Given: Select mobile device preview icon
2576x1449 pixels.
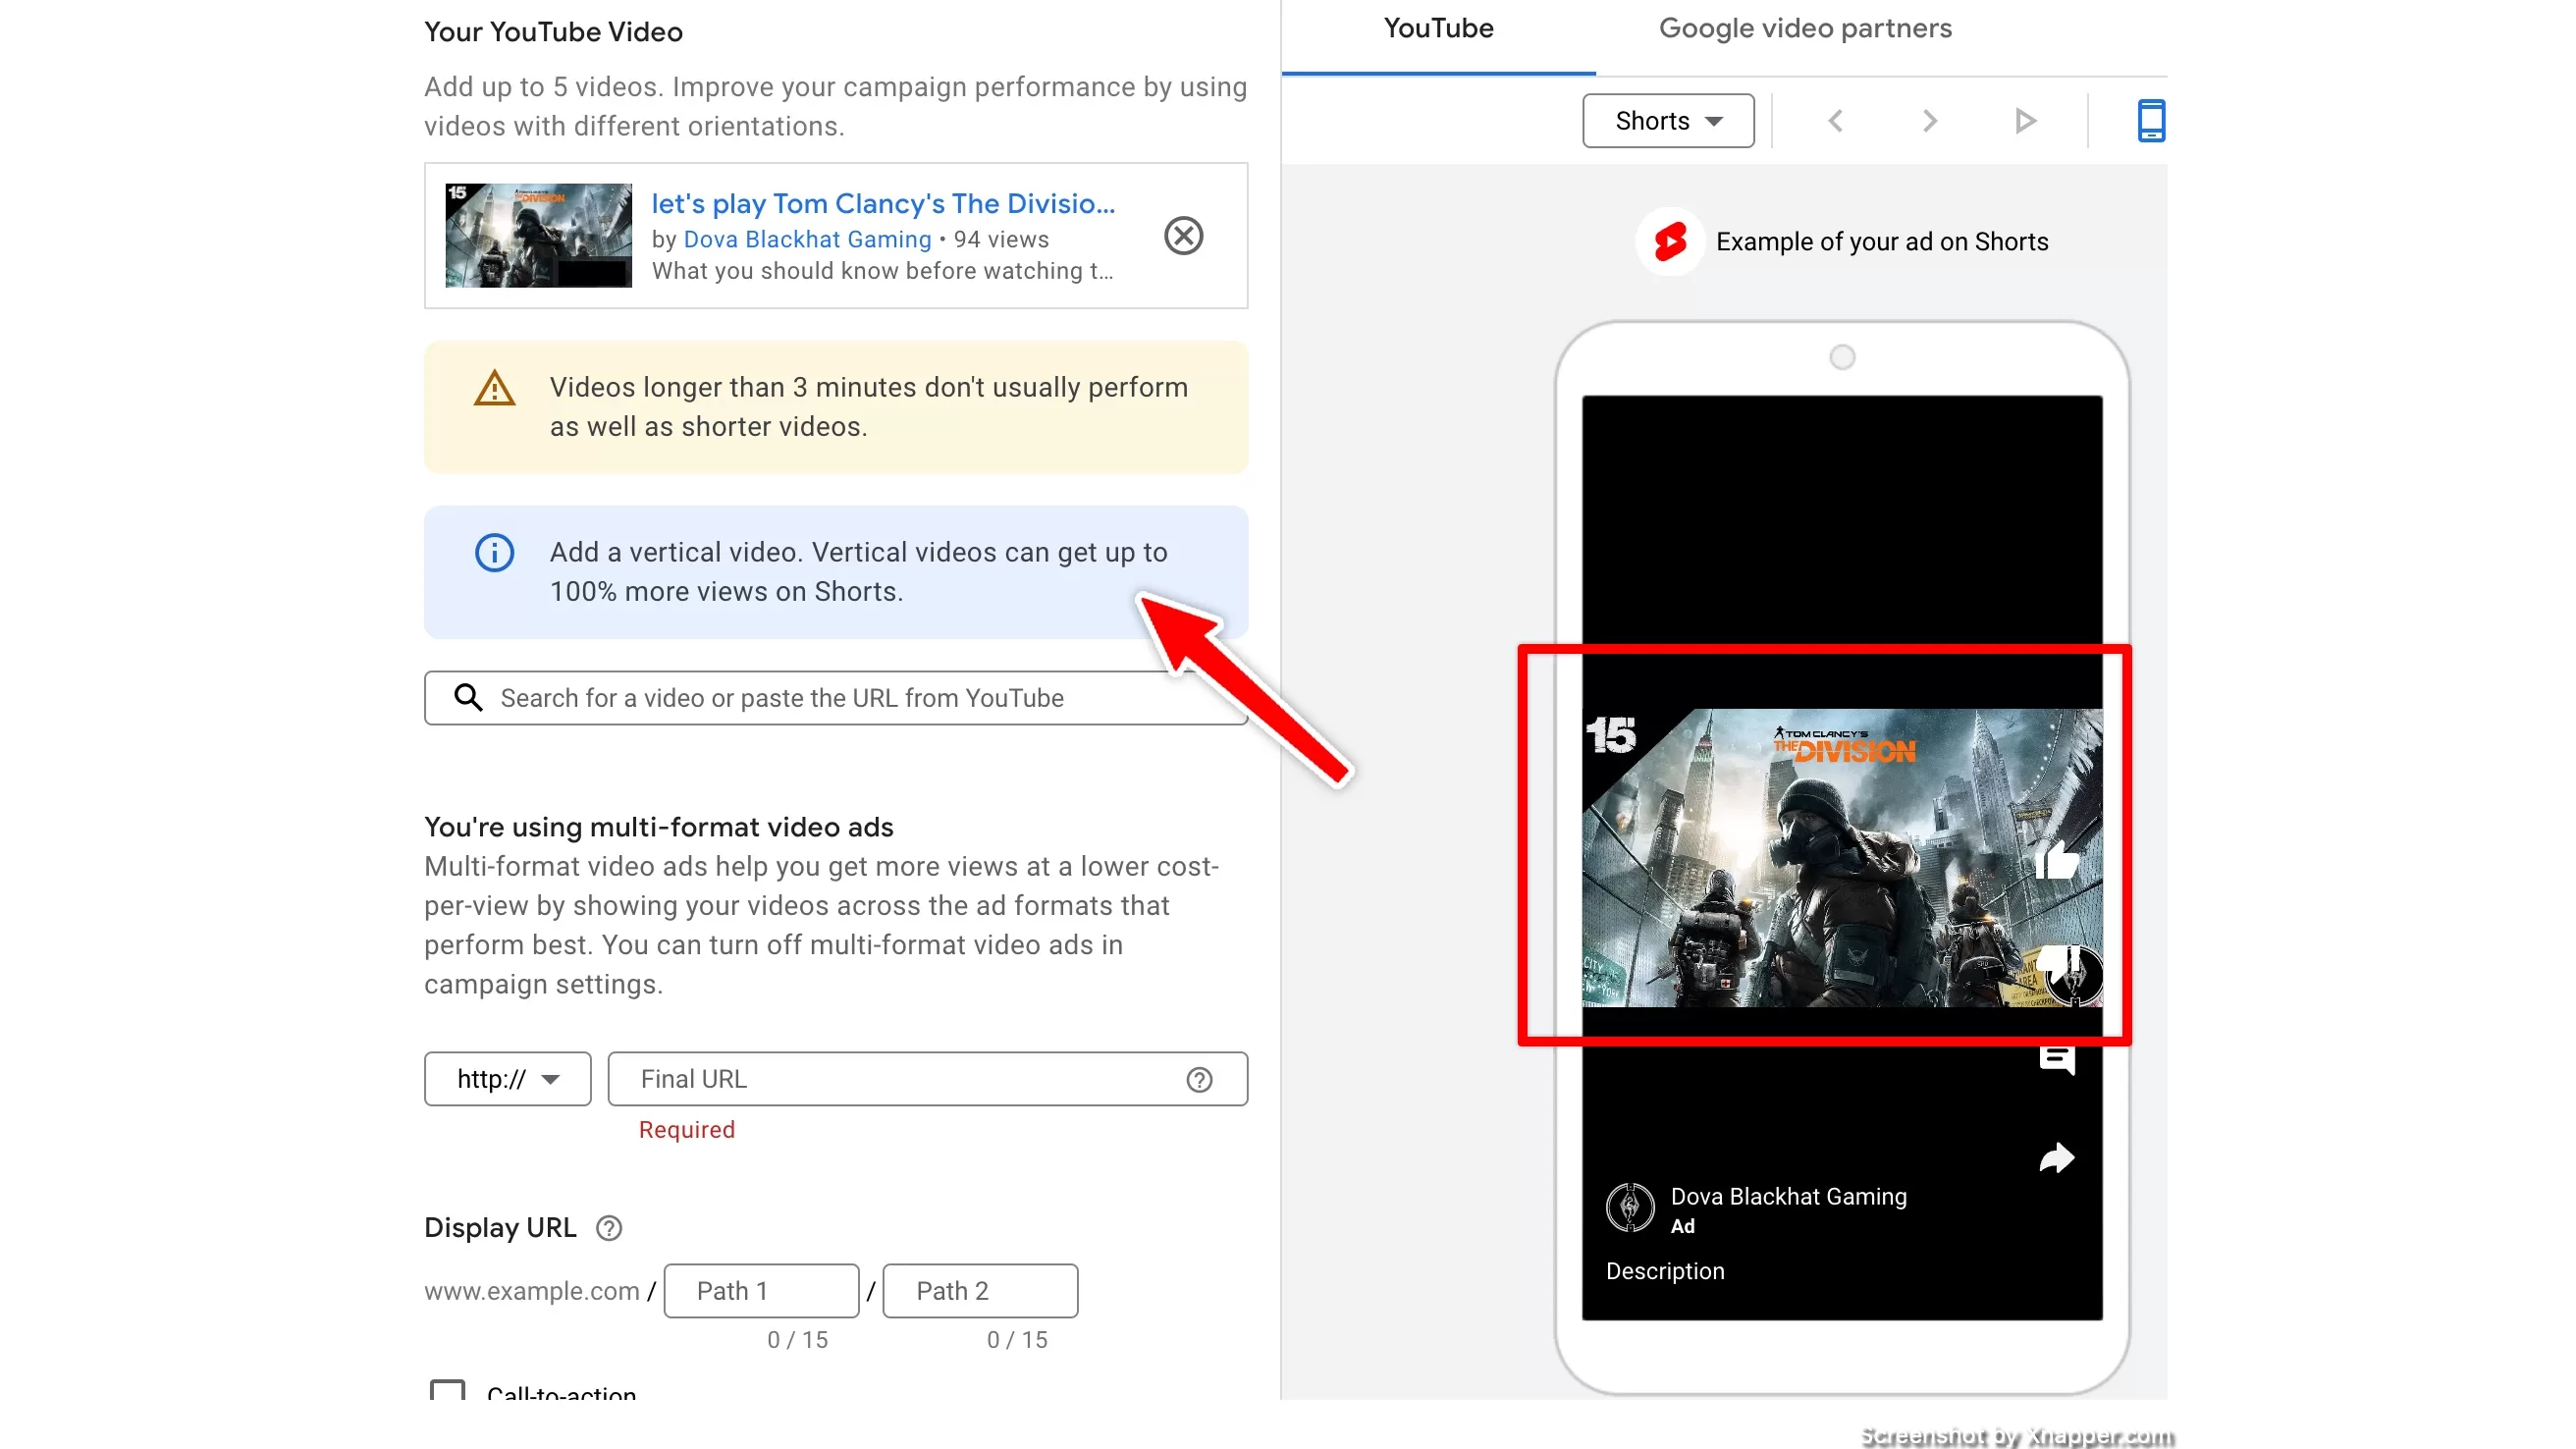Looking at the screenshot, I should pos(2151,121).
